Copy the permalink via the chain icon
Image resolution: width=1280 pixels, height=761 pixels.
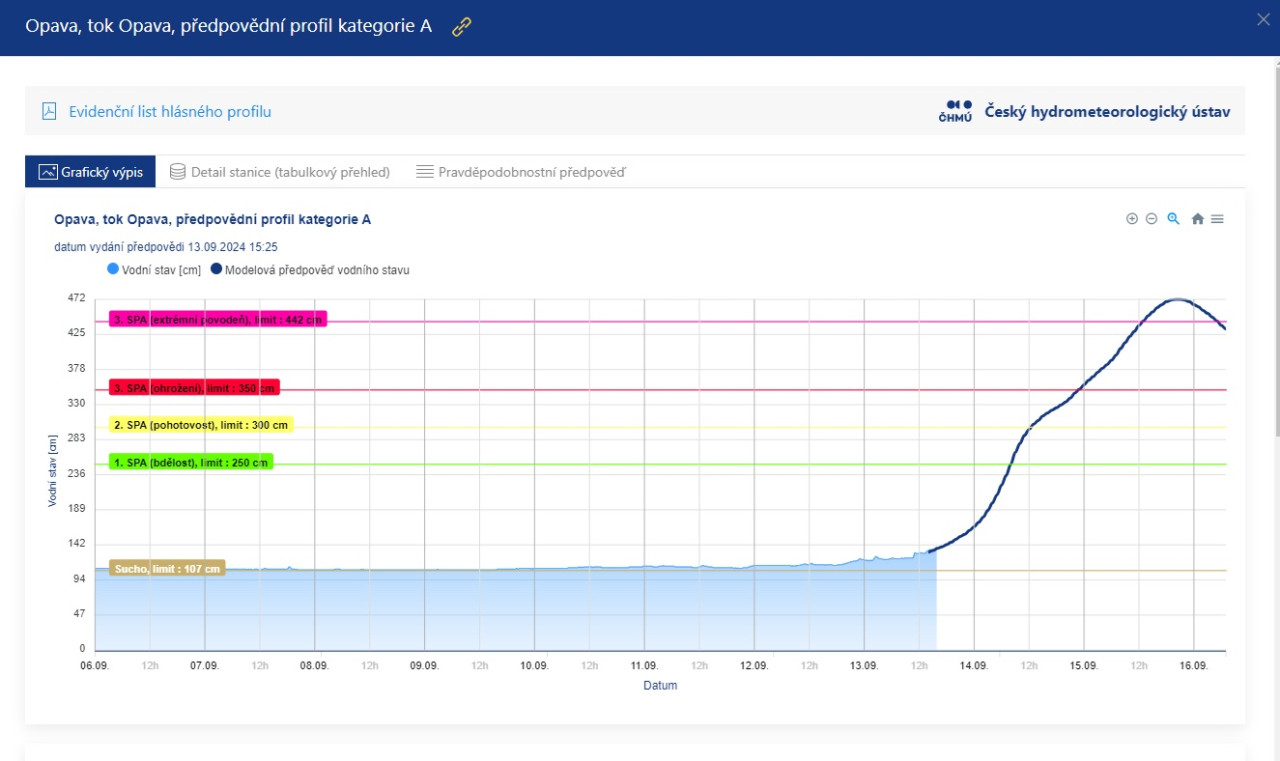pyautogui.click(x=461, y=27)
